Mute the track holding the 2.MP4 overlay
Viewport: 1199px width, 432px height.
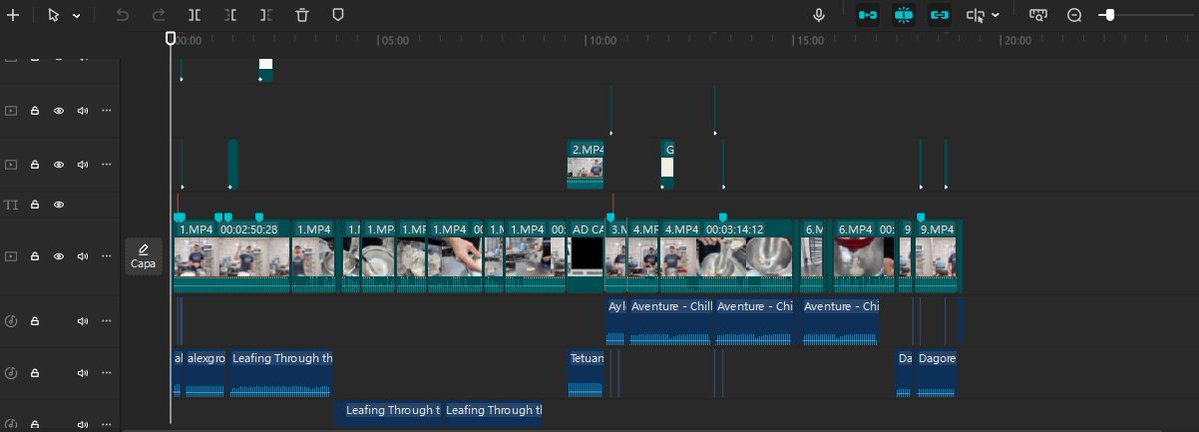pyautogui.click(x=83, y=164)
